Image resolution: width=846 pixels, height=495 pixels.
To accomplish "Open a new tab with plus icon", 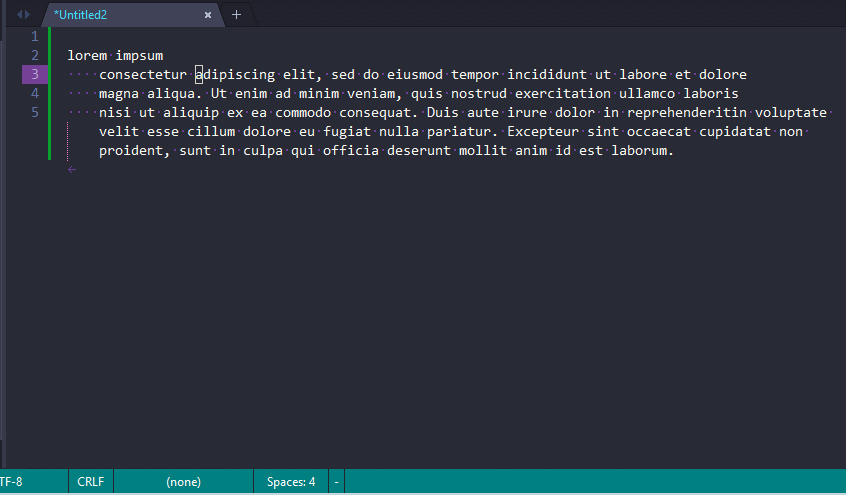I will click(236, 15).
